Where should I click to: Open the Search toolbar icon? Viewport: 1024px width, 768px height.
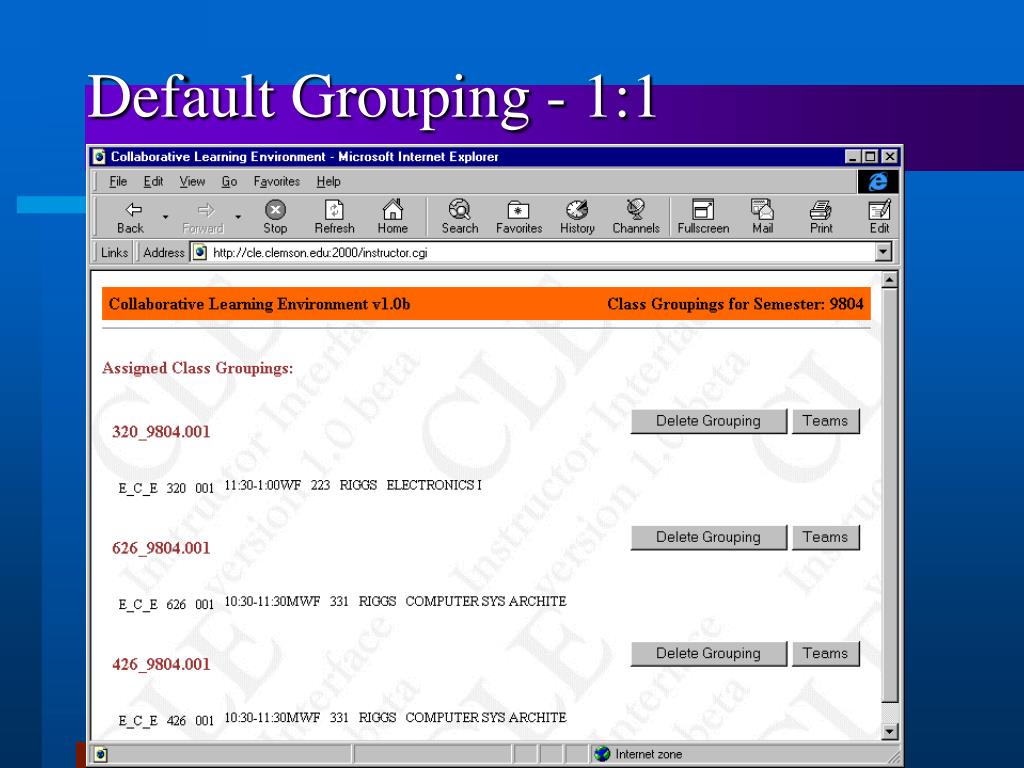[x=460, y=217]
